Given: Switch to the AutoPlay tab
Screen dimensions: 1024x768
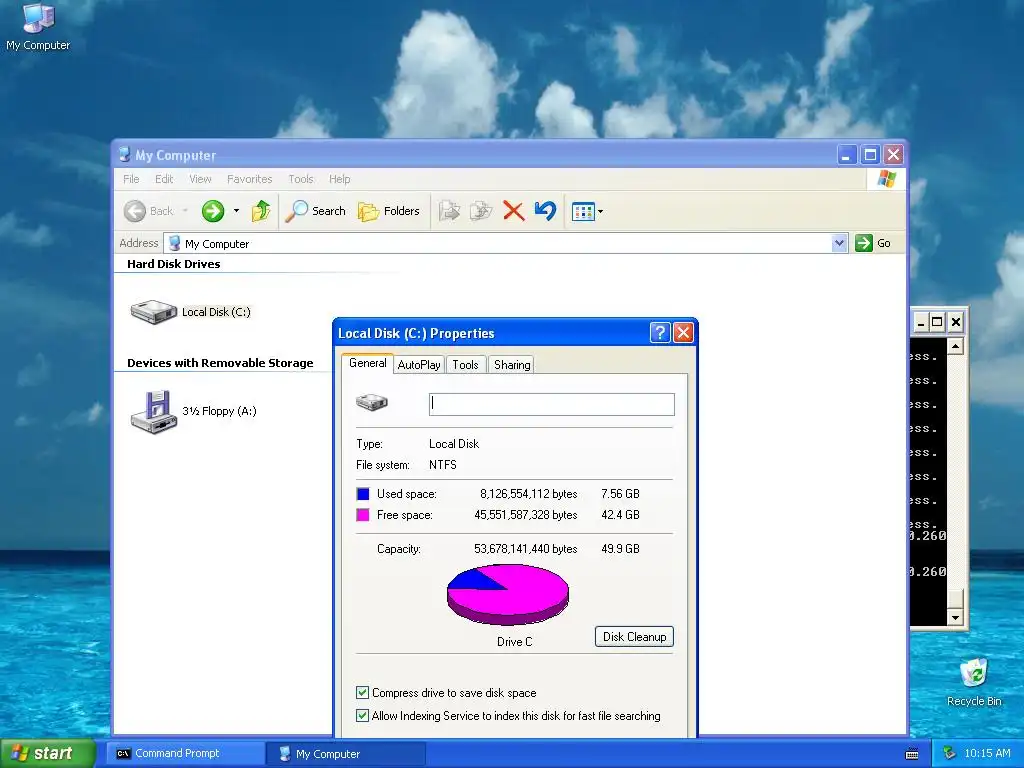Looking at the screenshot, I should tap(419, 365).
